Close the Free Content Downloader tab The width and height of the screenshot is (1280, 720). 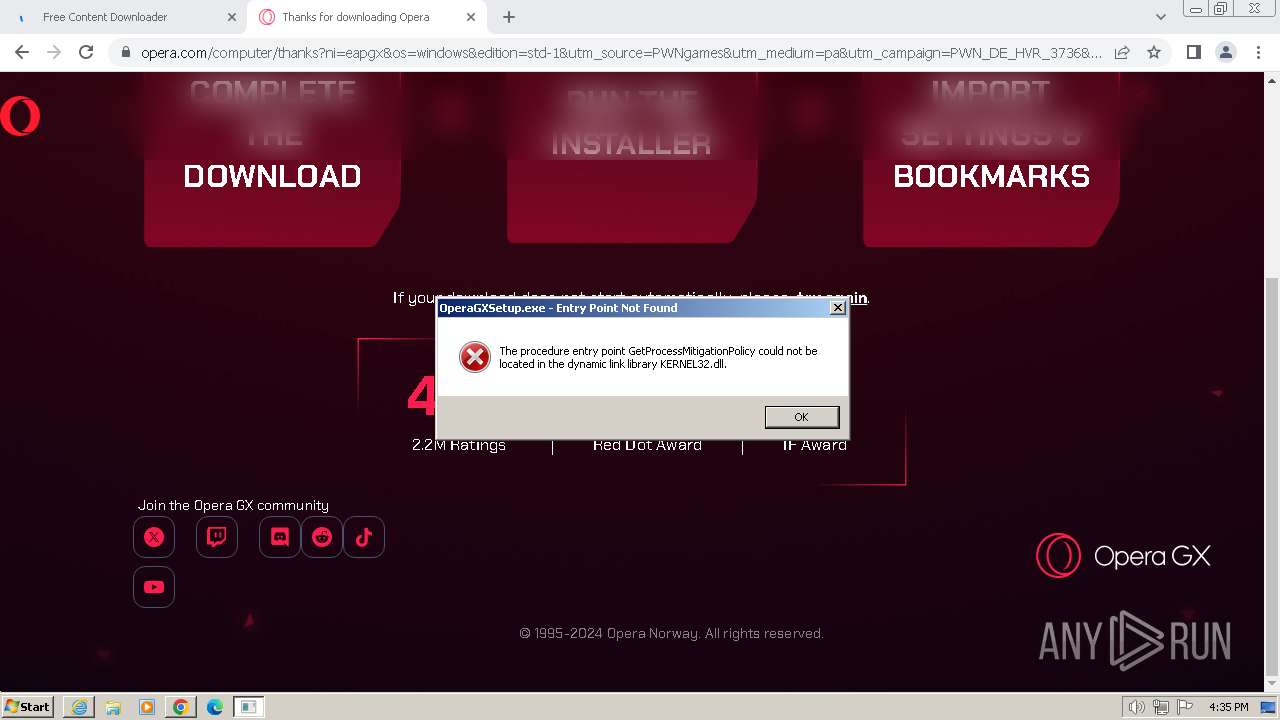[x=231, y=17]
